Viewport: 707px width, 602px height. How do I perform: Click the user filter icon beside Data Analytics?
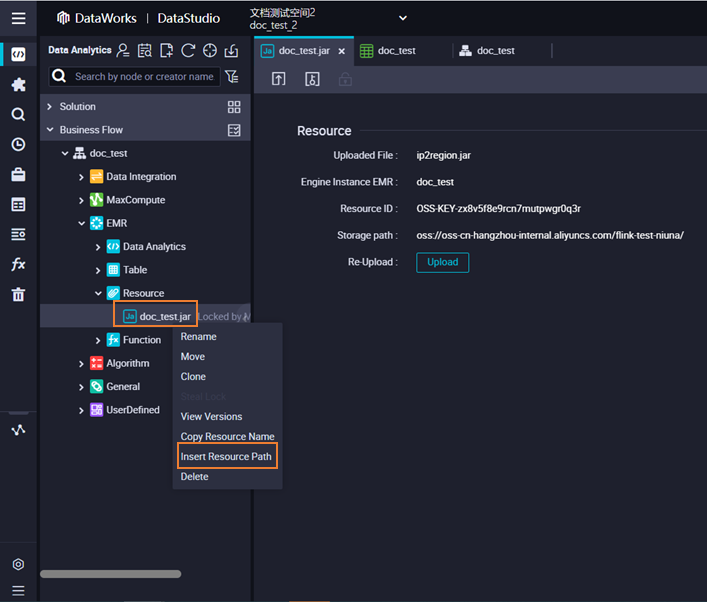pyautogui.click(x=123, y=51)
